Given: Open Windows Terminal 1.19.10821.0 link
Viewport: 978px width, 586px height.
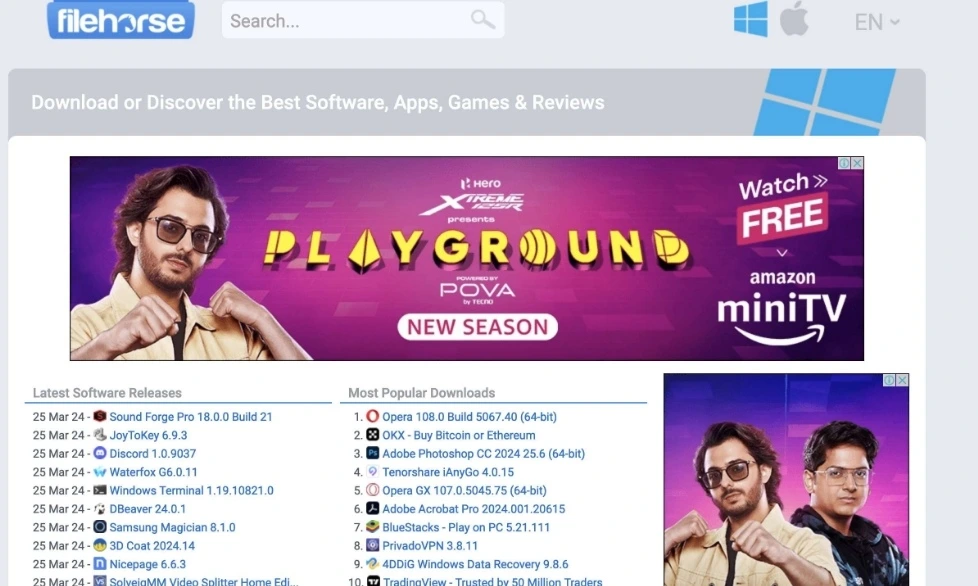Looking at the screenshot, I should [x=191, y=491].
